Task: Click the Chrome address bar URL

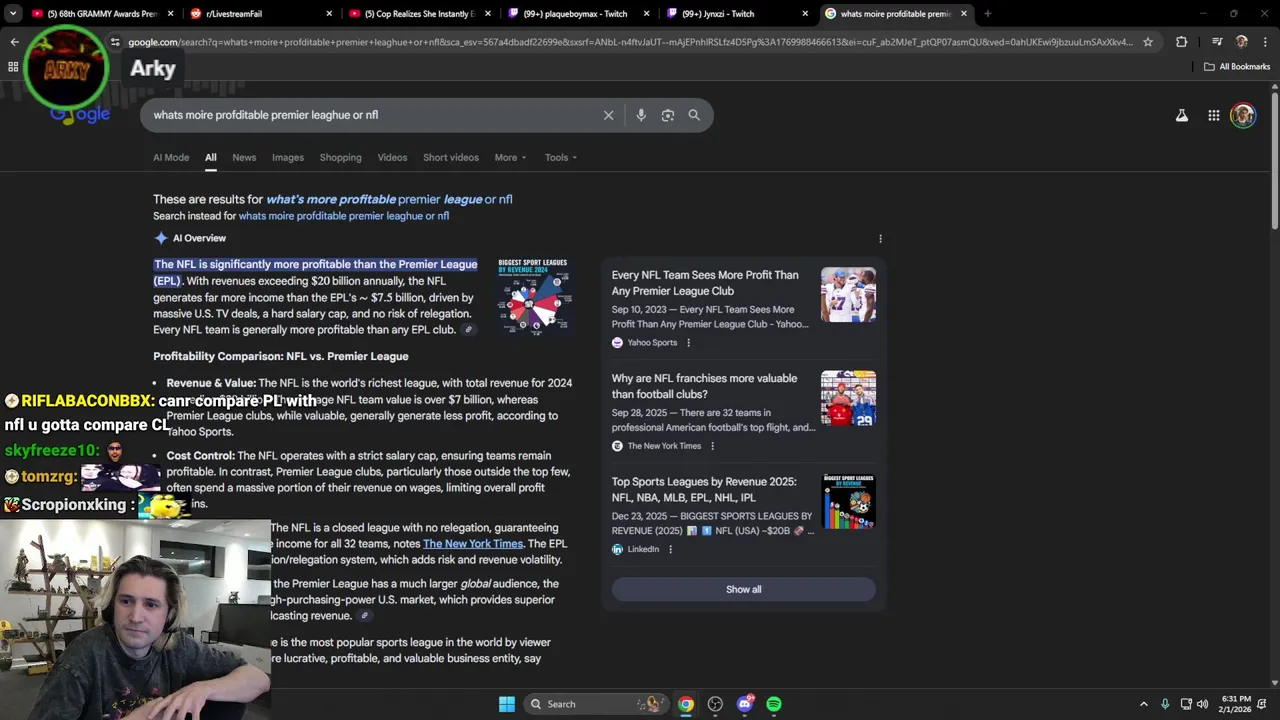Action: (630, 42)
